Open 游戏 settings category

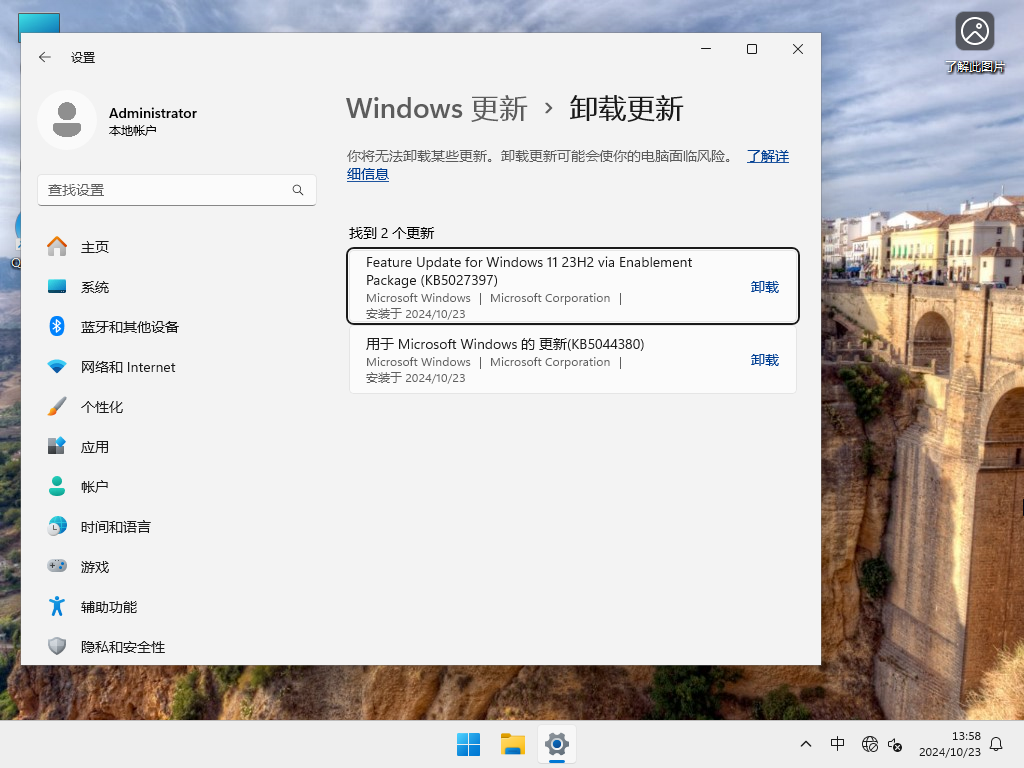pyautogui.click(x=95, y=566)
